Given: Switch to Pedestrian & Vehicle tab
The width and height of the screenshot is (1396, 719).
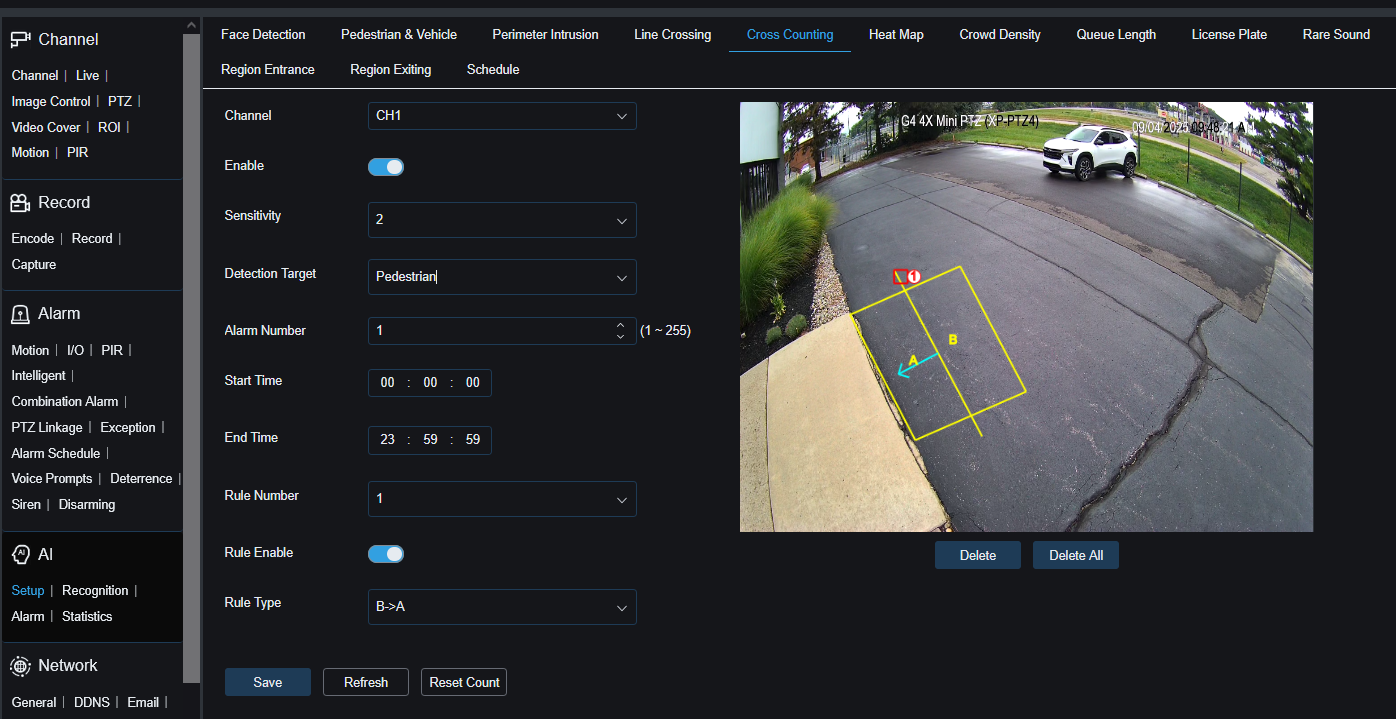Looking at the screenshot, I should (399, 35).
